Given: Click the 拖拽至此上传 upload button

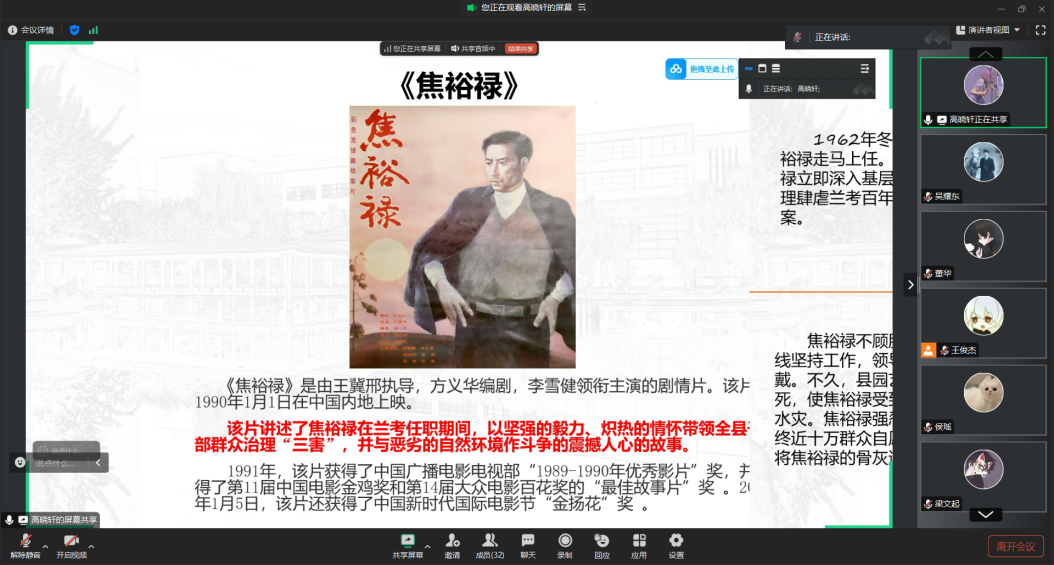Looking at the screenshot, I should [703, 69].
